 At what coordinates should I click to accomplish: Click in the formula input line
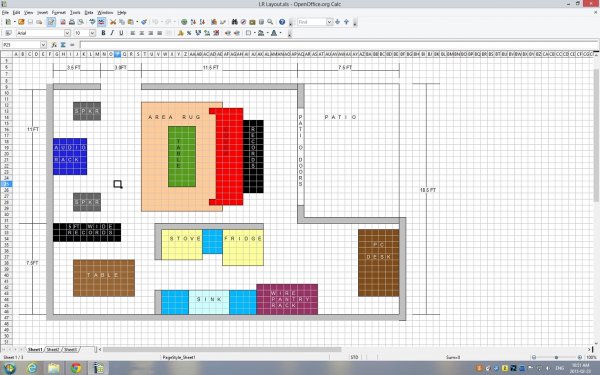tap(339, 45)
